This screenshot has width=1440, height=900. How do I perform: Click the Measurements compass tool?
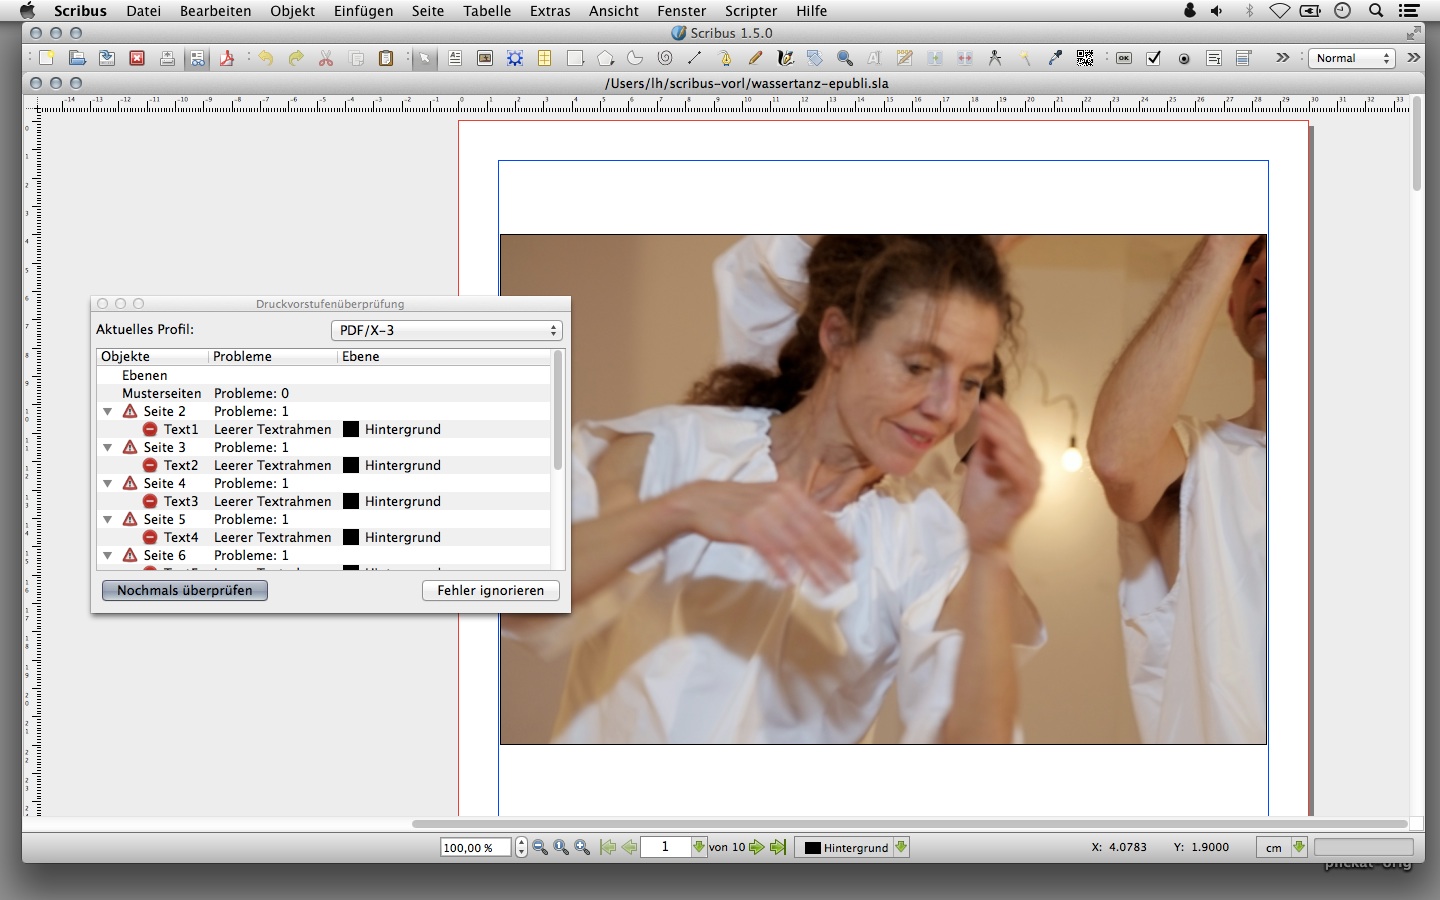pyautogui.click(x=995, y=59)
